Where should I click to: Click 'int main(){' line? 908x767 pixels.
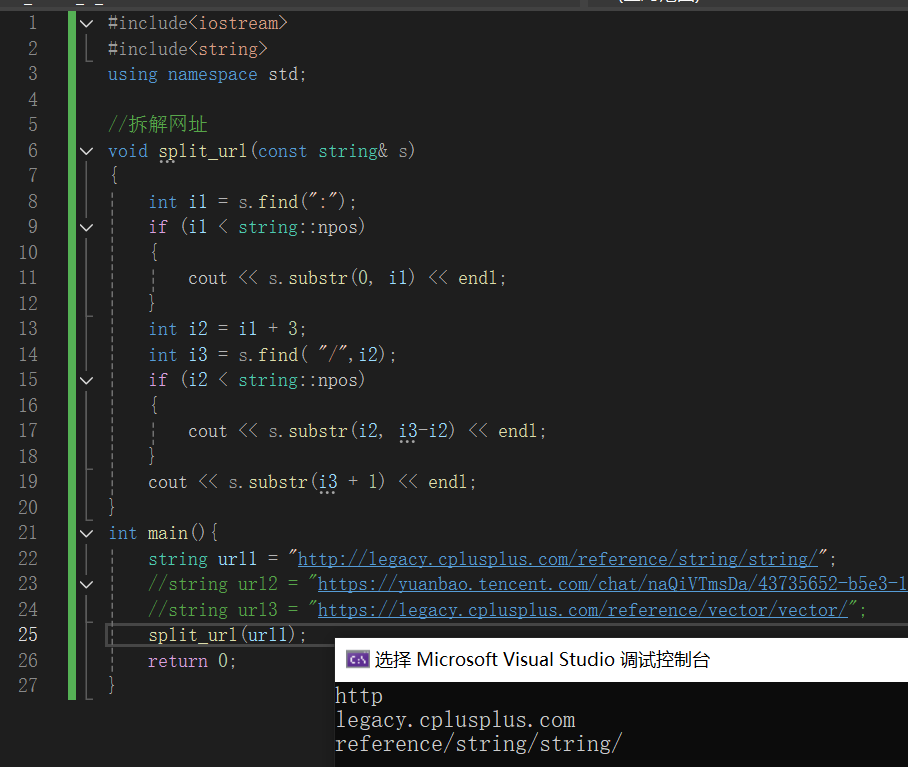[x=163, y=533]
